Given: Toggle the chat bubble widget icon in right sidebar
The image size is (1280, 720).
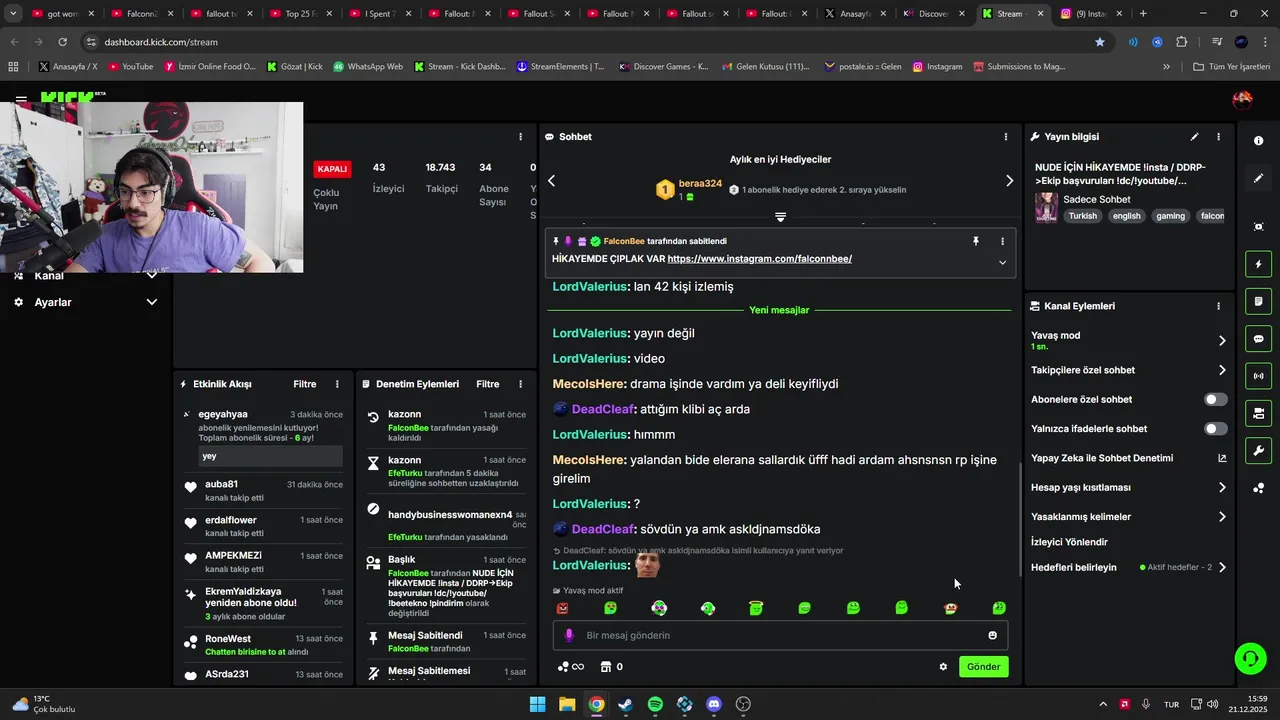Looking at the screenshot, I should (x=1258, y=339).
